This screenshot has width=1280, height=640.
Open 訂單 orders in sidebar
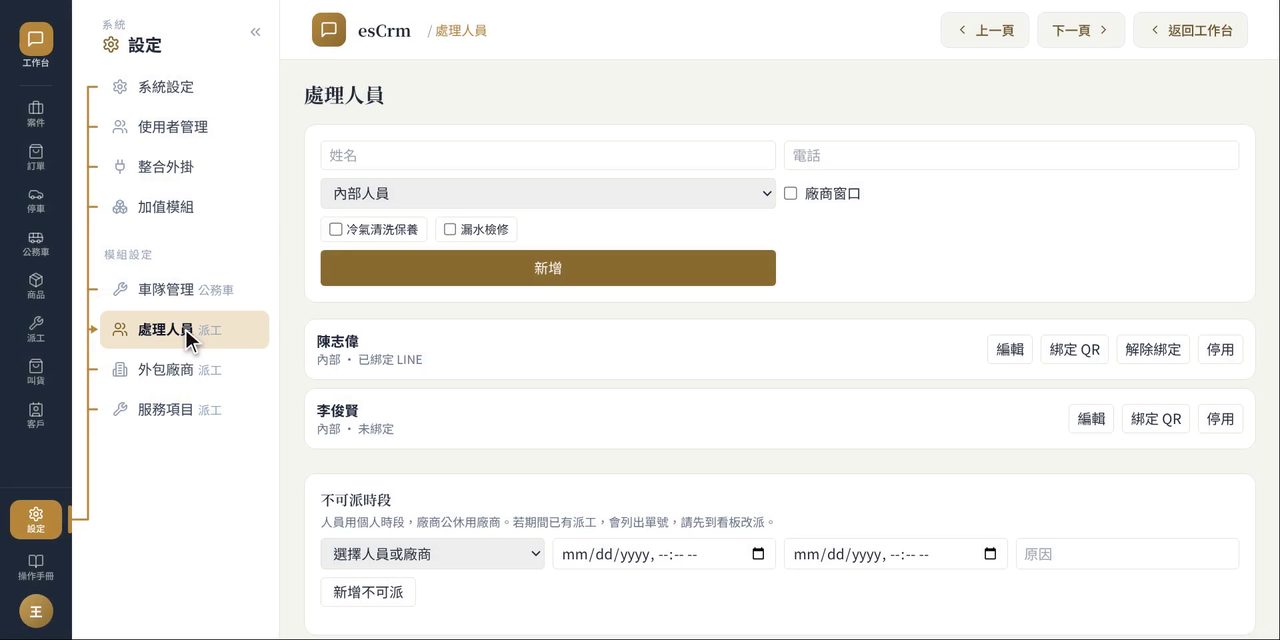pyautogui.click(x=36, y=157)
